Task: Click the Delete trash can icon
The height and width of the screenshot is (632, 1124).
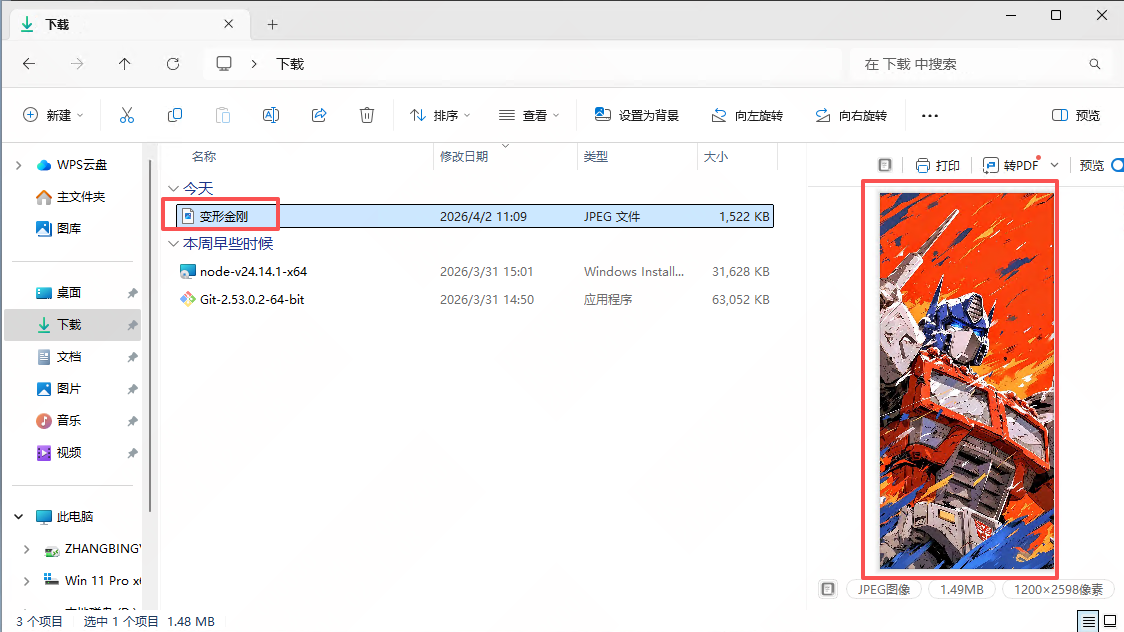Action: point(367,115)
